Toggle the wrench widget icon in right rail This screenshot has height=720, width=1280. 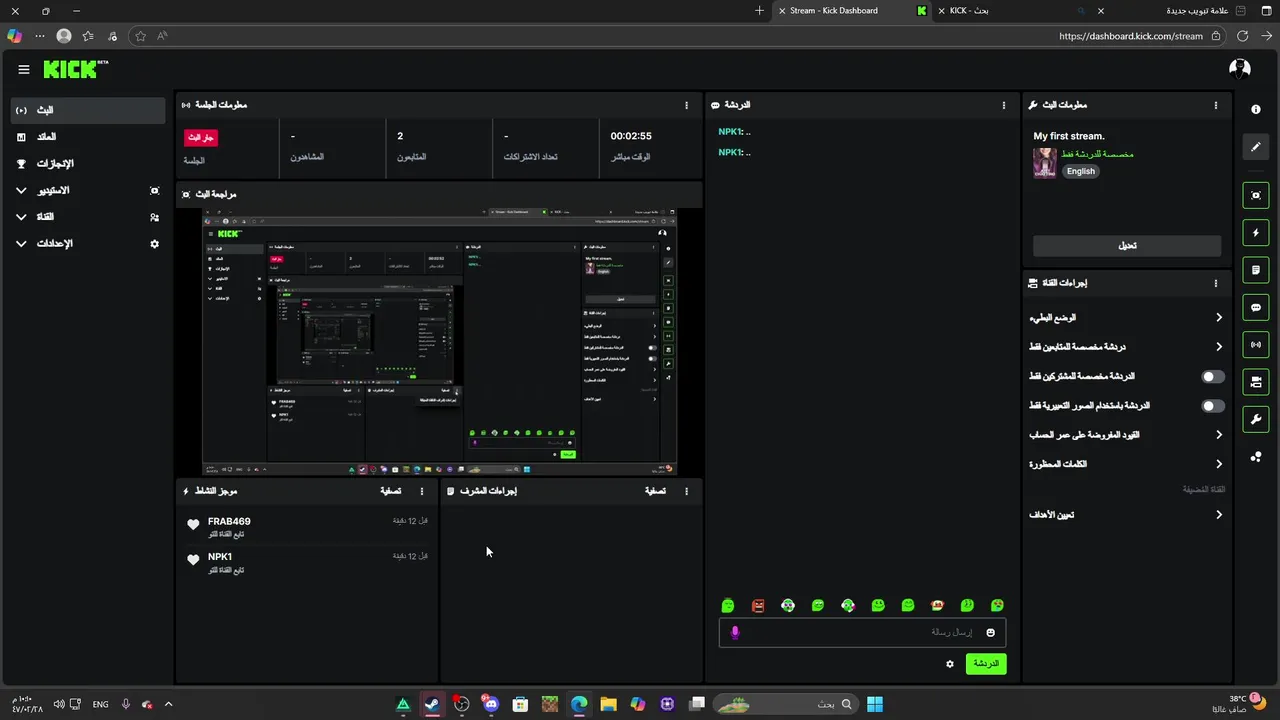pos(1256,419)
